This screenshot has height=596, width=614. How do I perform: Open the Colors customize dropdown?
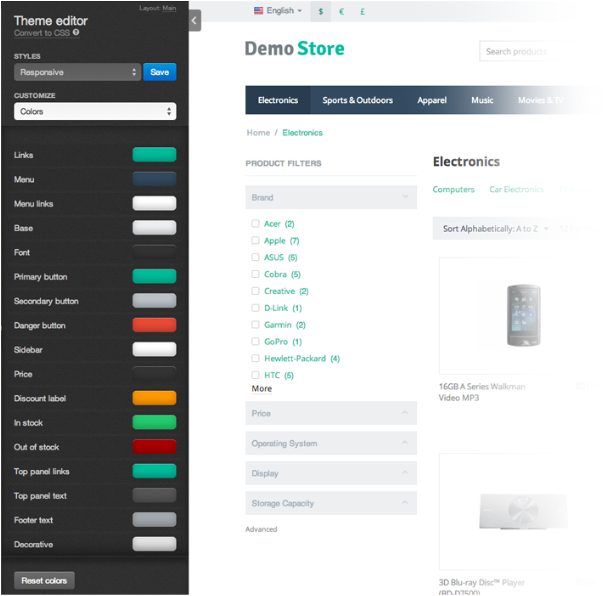click(x=95, y=112)
